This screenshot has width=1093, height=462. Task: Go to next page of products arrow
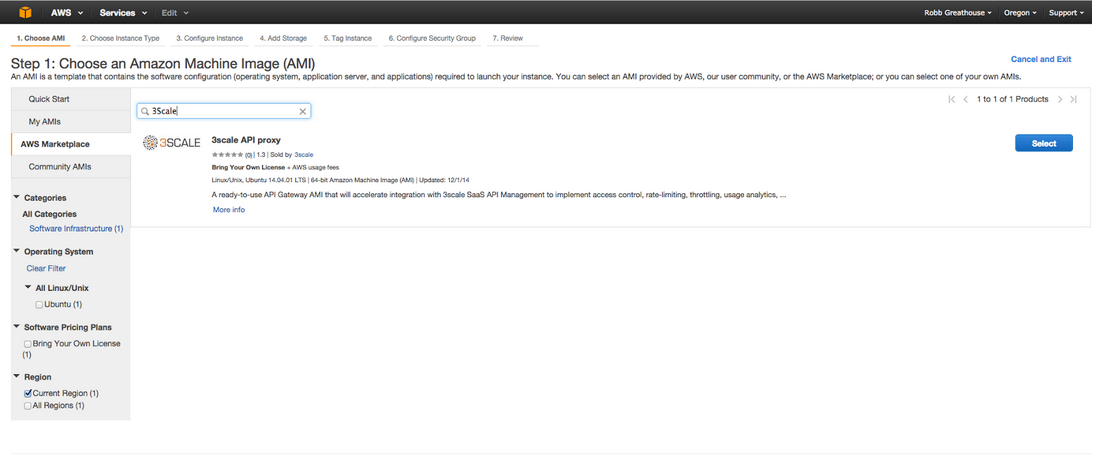tap(1060, 99)
